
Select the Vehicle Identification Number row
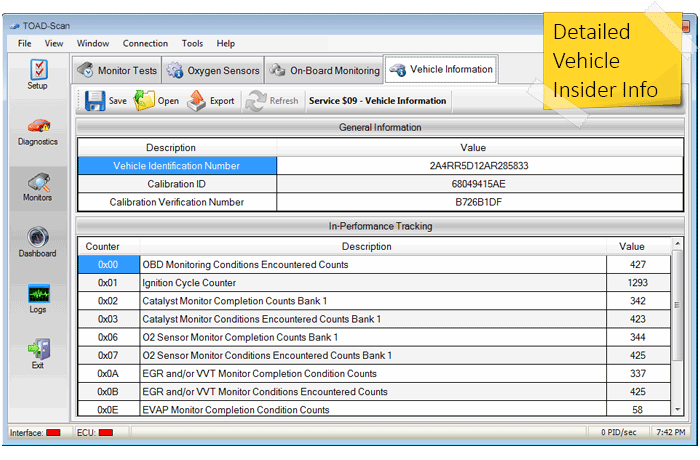[x=380, y=166]
